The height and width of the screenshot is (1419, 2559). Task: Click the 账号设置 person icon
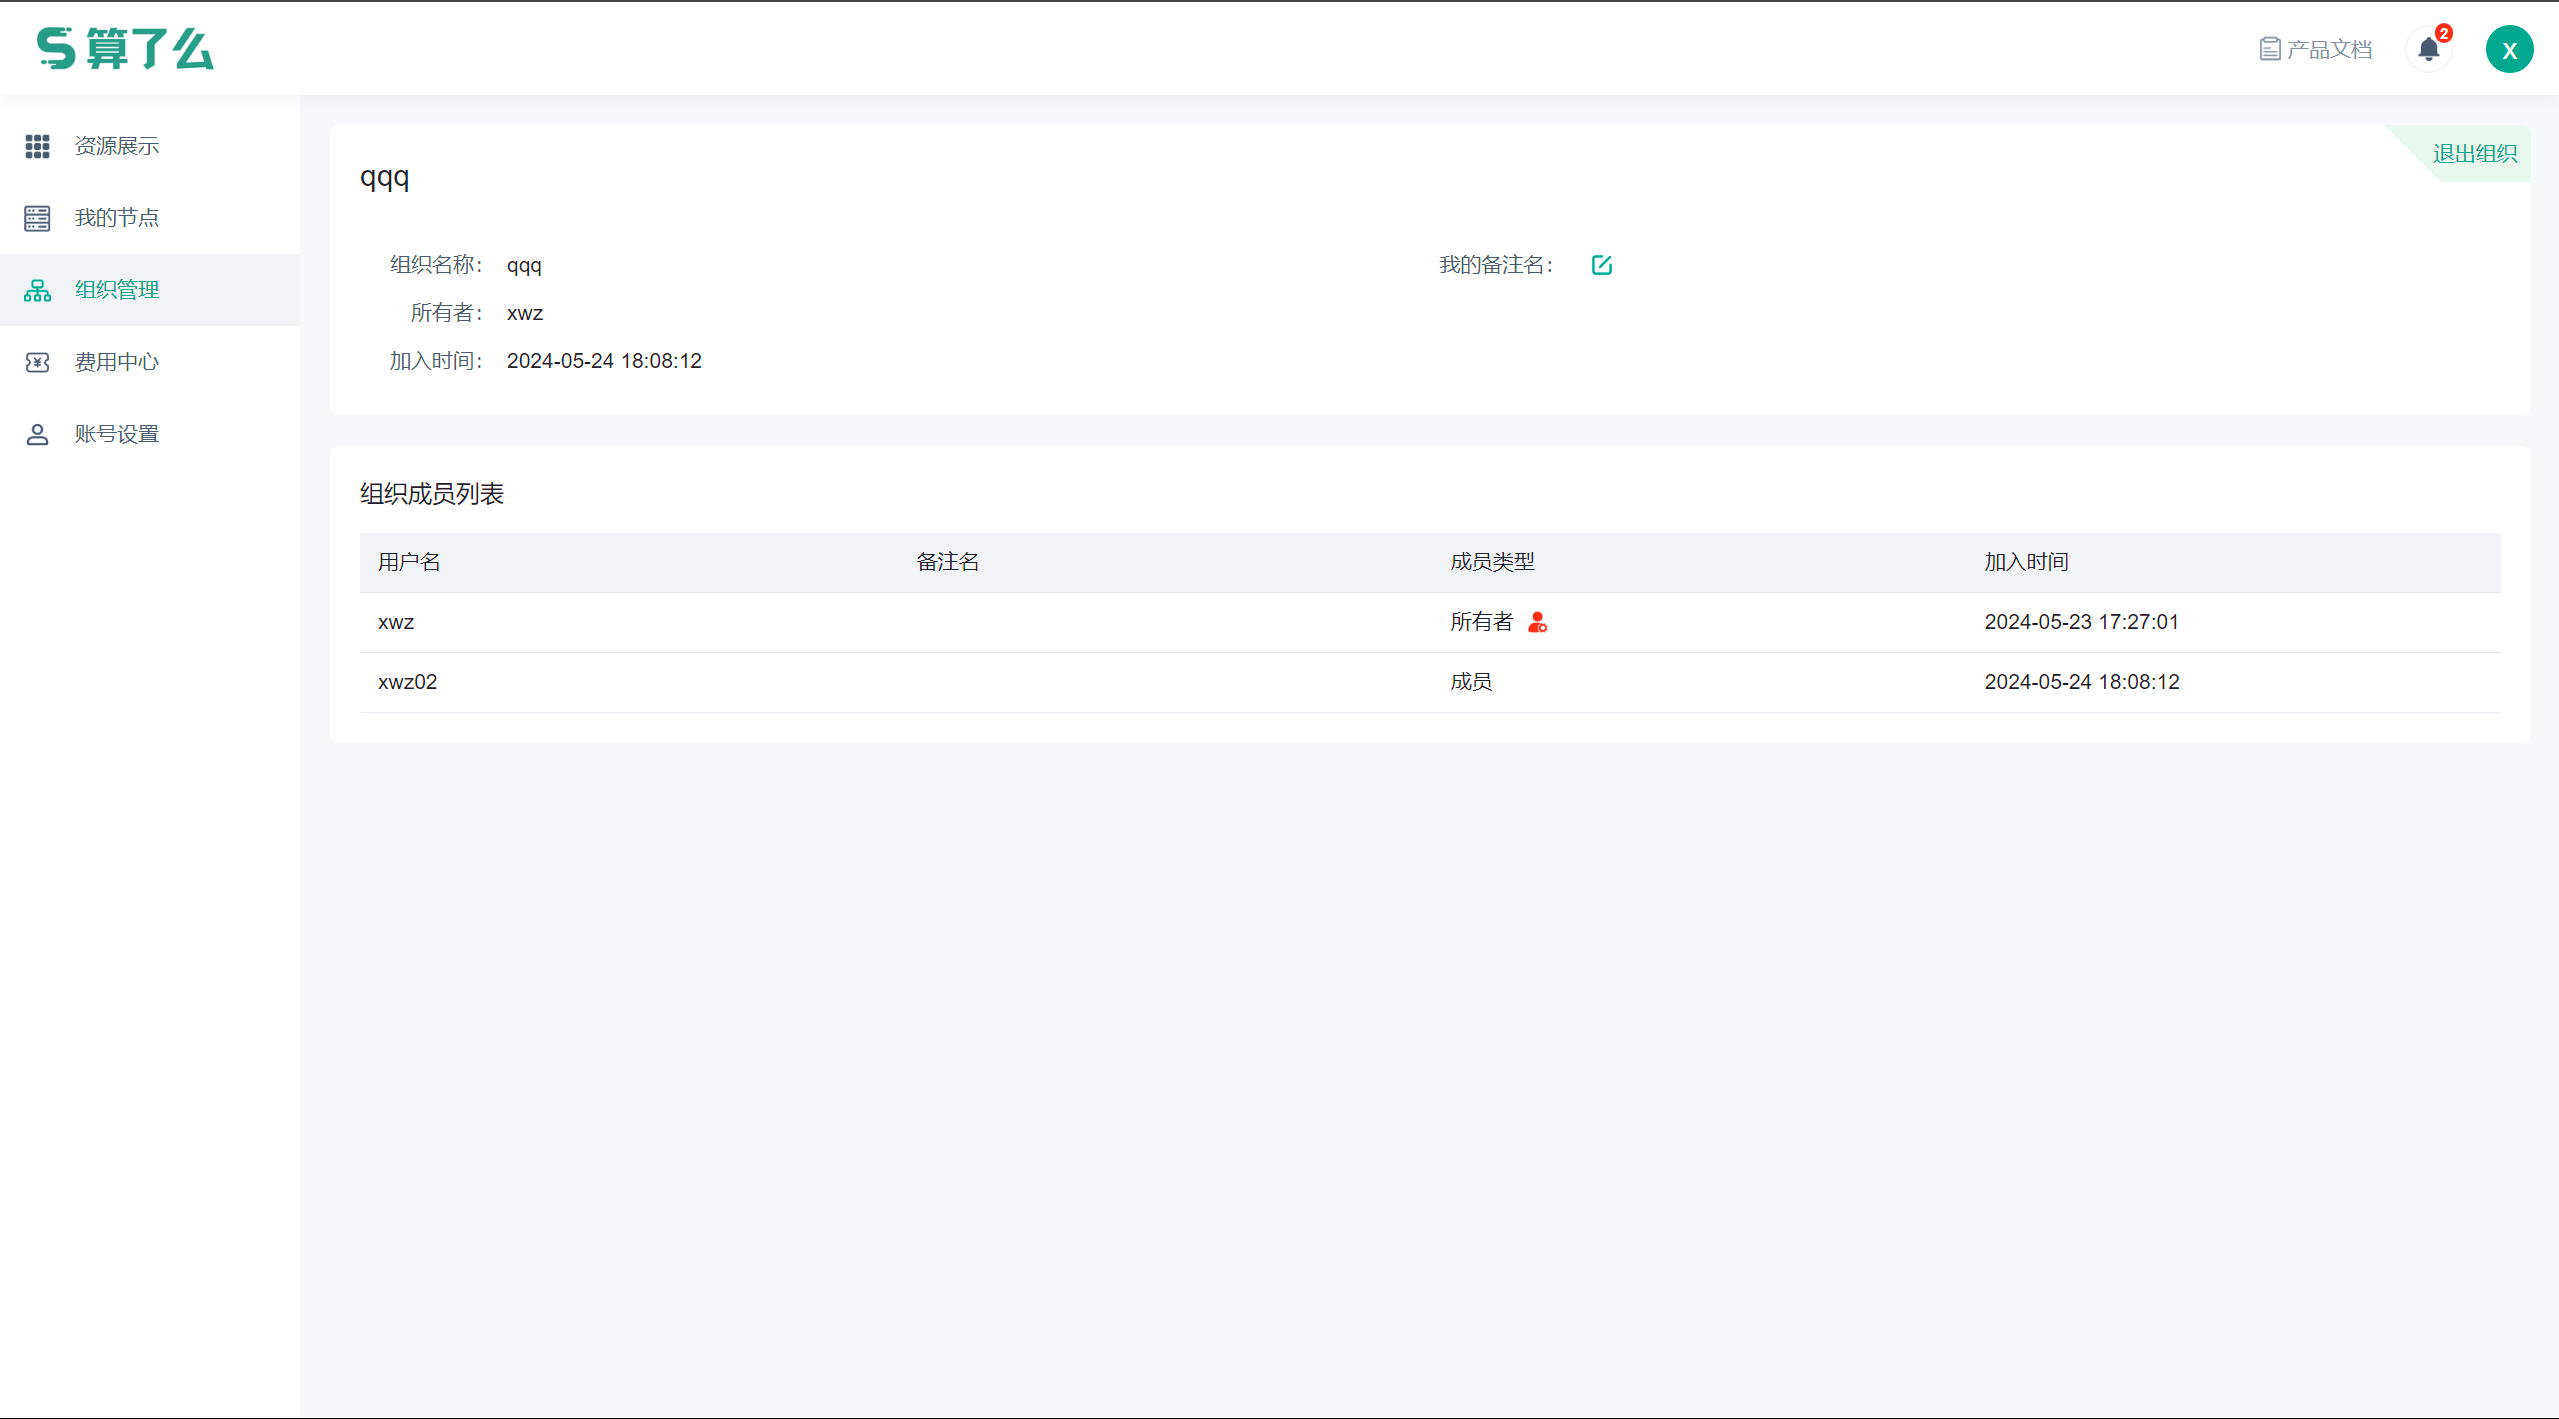coord(37,434)
